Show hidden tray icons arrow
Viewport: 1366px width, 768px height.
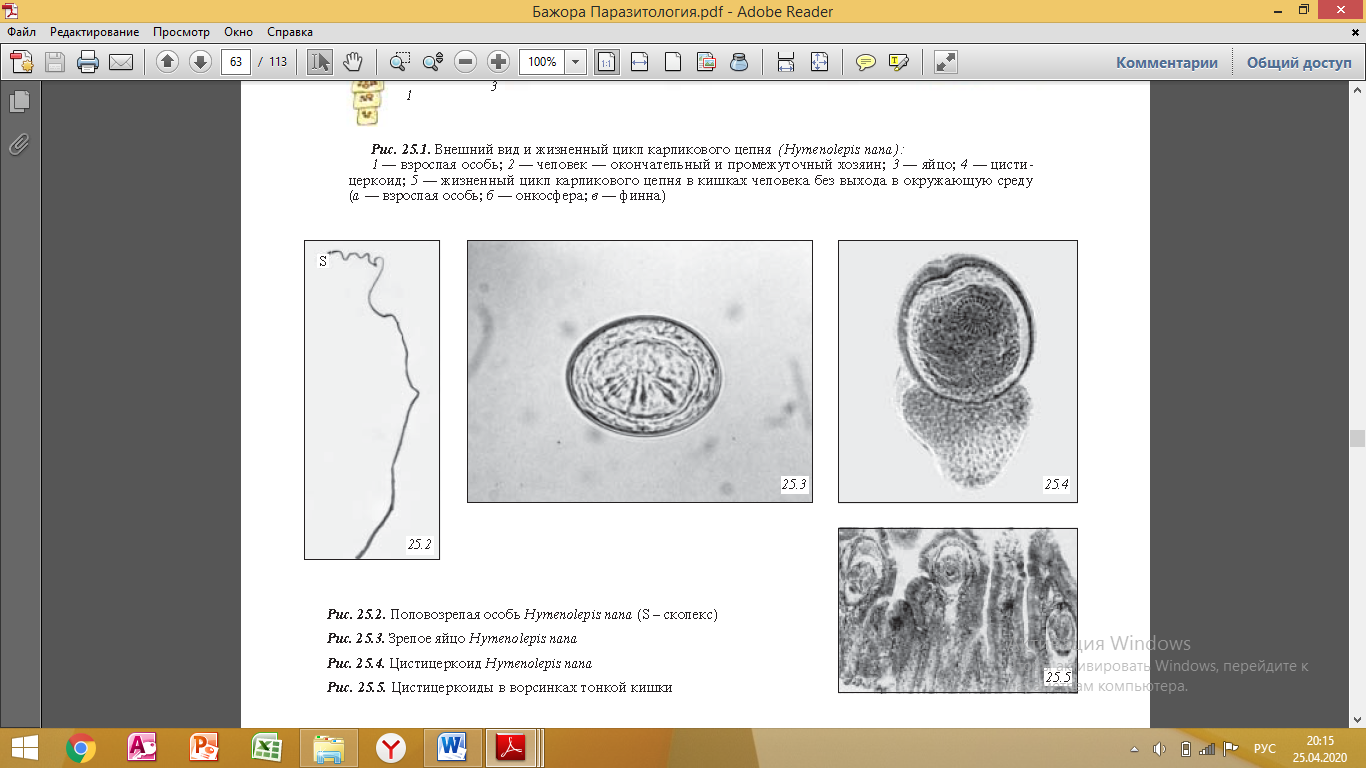coord(1135,748)
